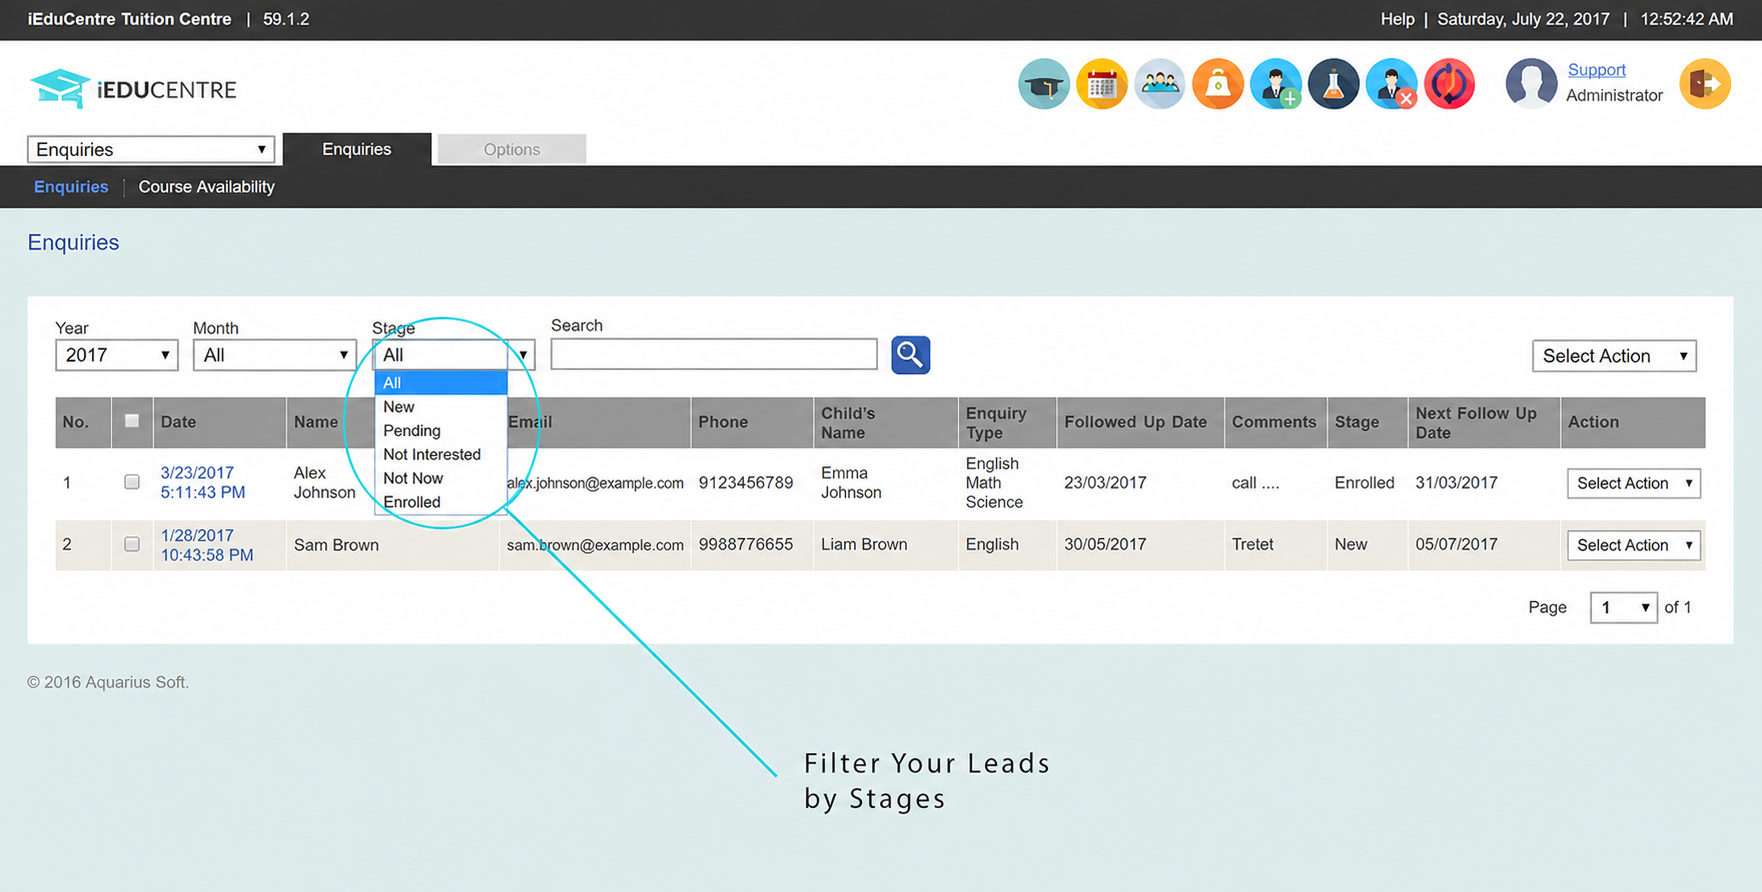Viewport: 1762px width, 892px height.
Task: Click the orange logout door icon
Action: [x=1705, y=84]
